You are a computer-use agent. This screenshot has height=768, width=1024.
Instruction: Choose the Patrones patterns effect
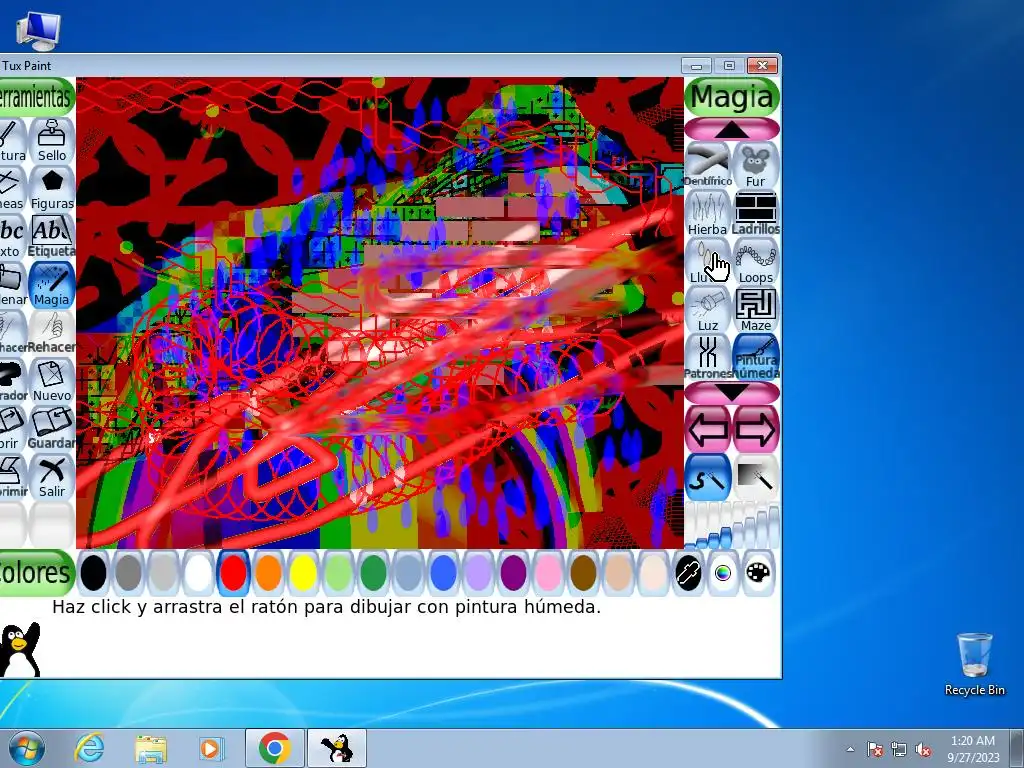point(708,357)
